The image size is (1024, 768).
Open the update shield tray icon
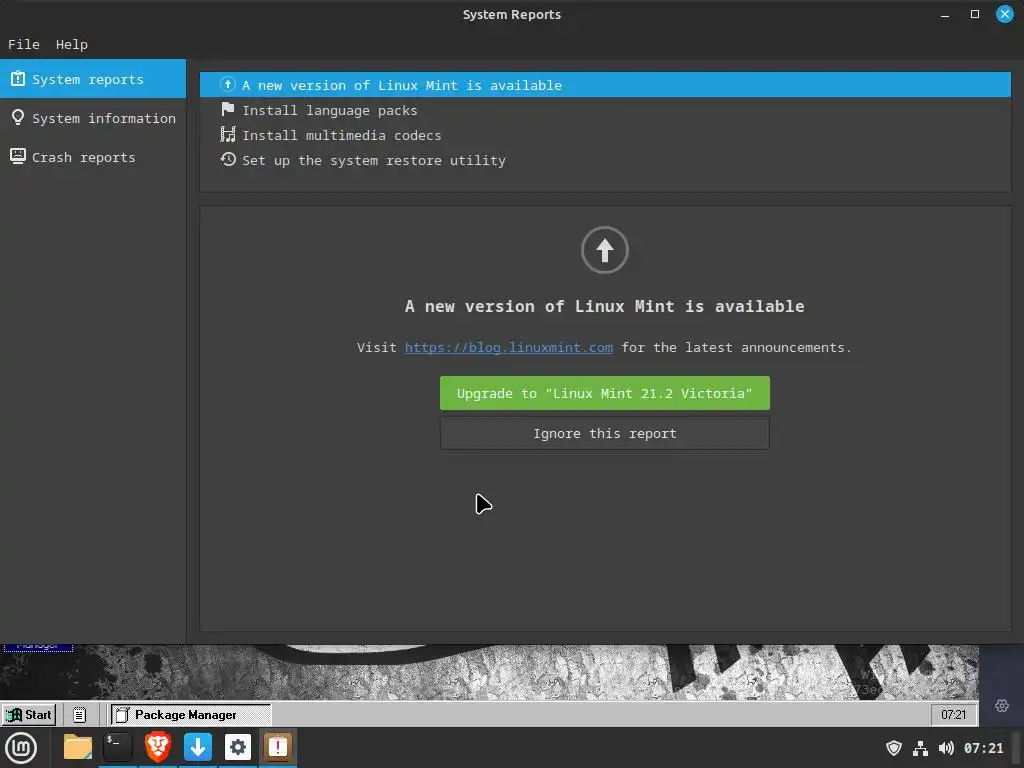tap(894, 748)
